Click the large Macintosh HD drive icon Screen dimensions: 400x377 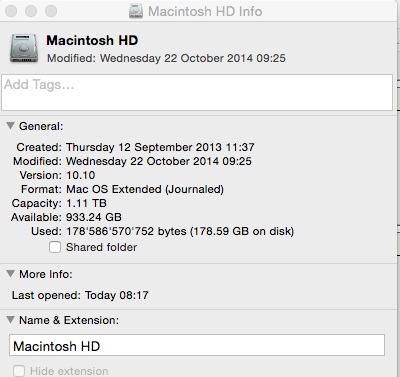[24, 48]
